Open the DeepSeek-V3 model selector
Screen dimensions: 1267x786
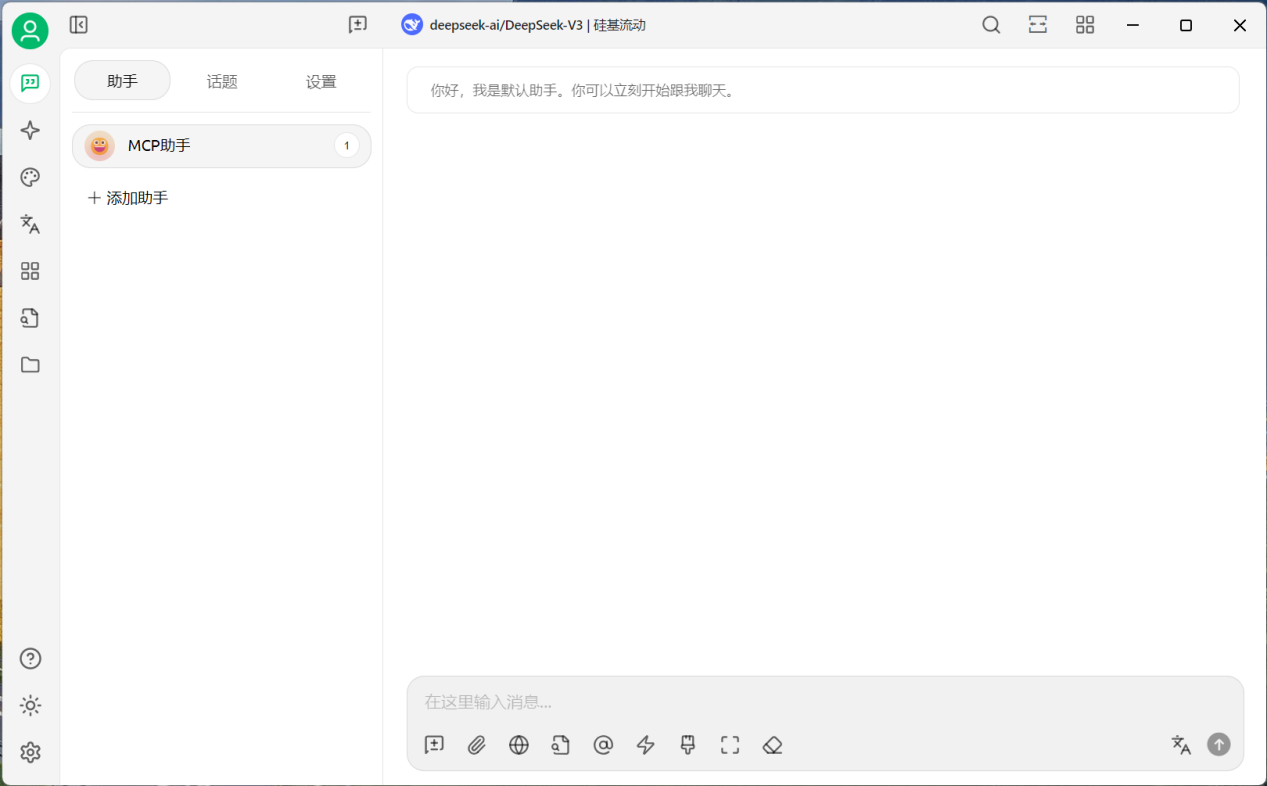tap(523, 25)
